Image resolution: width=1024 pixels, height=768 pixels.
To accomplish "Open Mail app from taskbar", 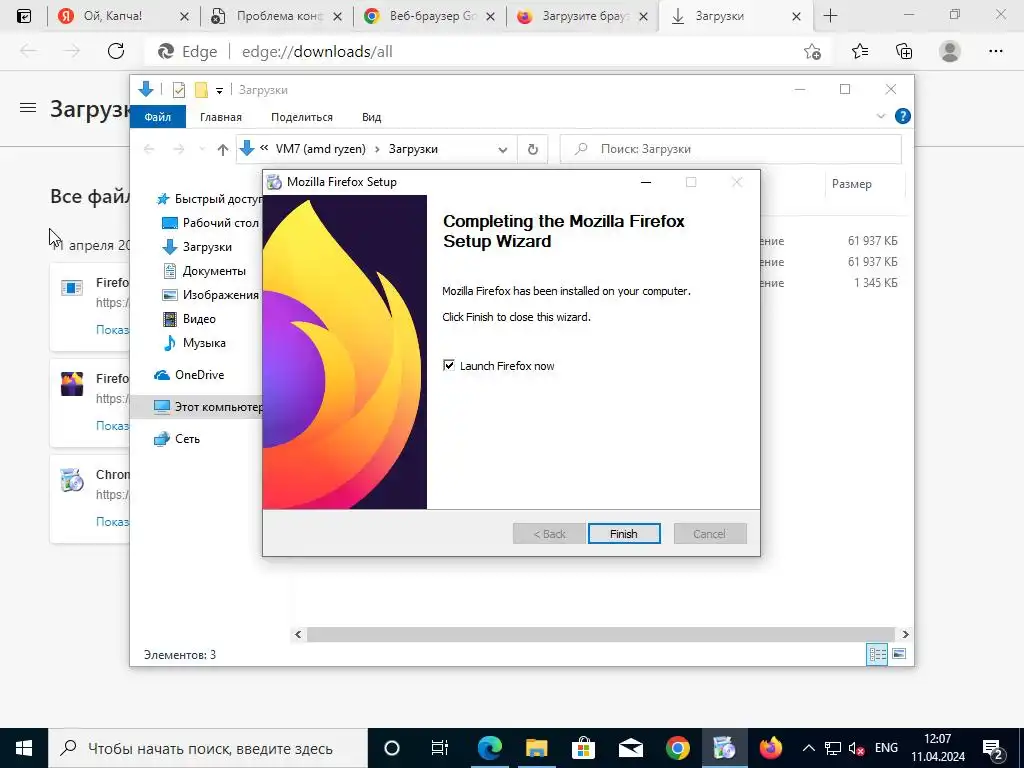I will 630,748.
